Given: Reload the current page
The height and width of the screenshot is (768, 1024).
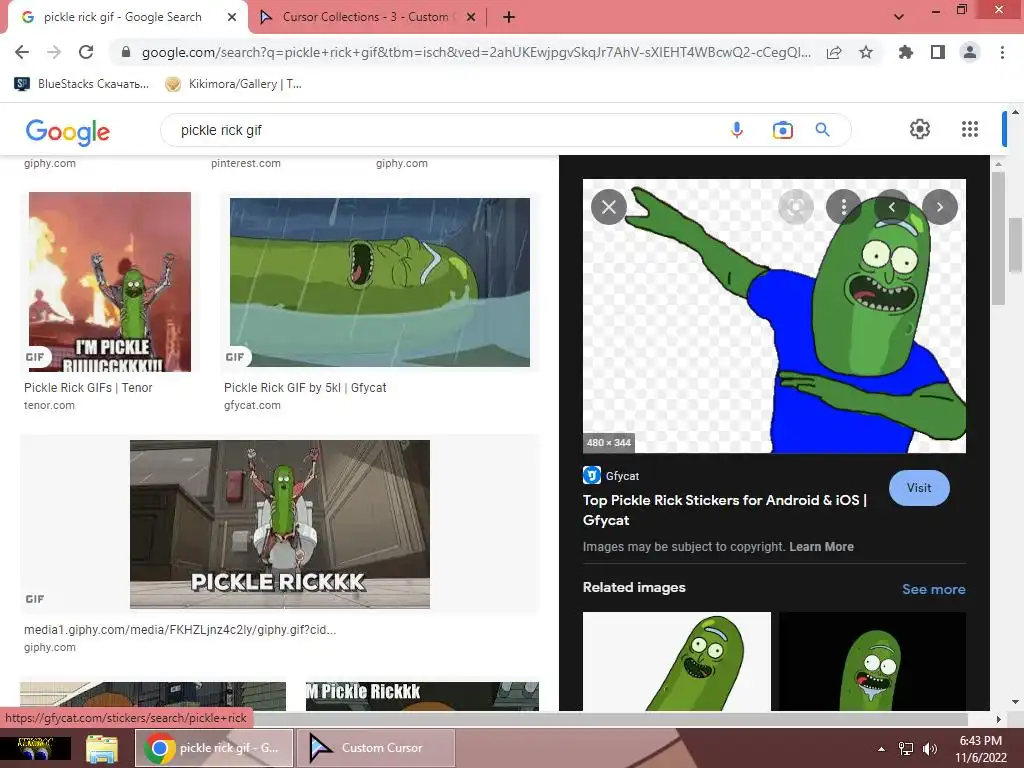Looking at the screenshot, I should pos(86,52).
